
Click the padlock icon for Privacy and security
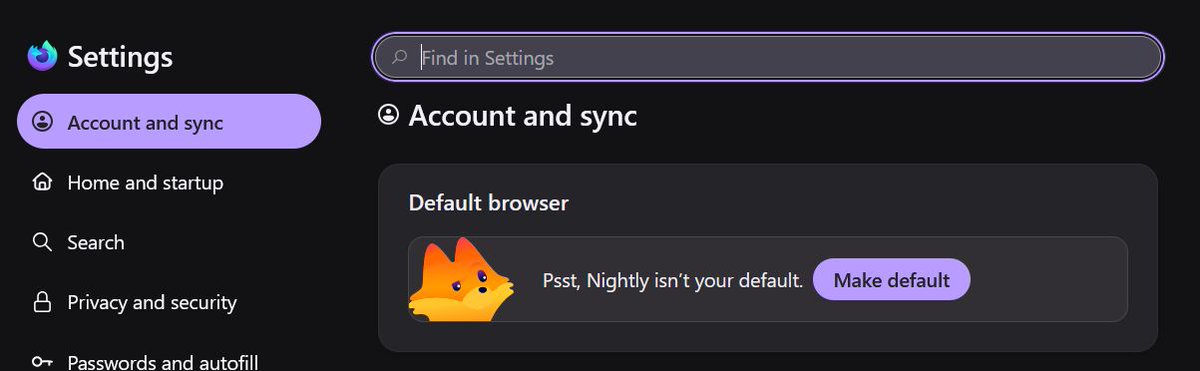(x=42, y=302)
